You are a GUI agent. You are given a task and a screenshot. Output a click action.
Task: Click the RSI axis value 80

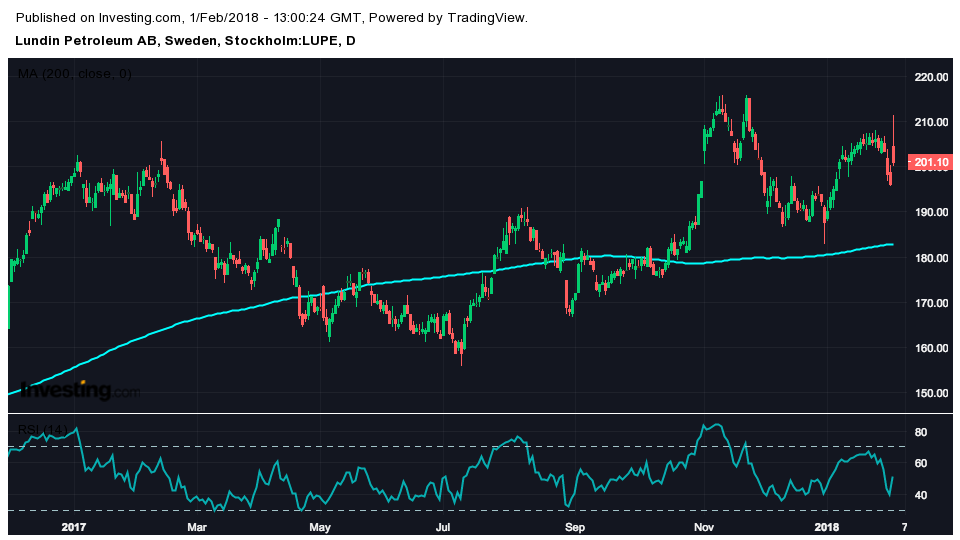(920, 432)
